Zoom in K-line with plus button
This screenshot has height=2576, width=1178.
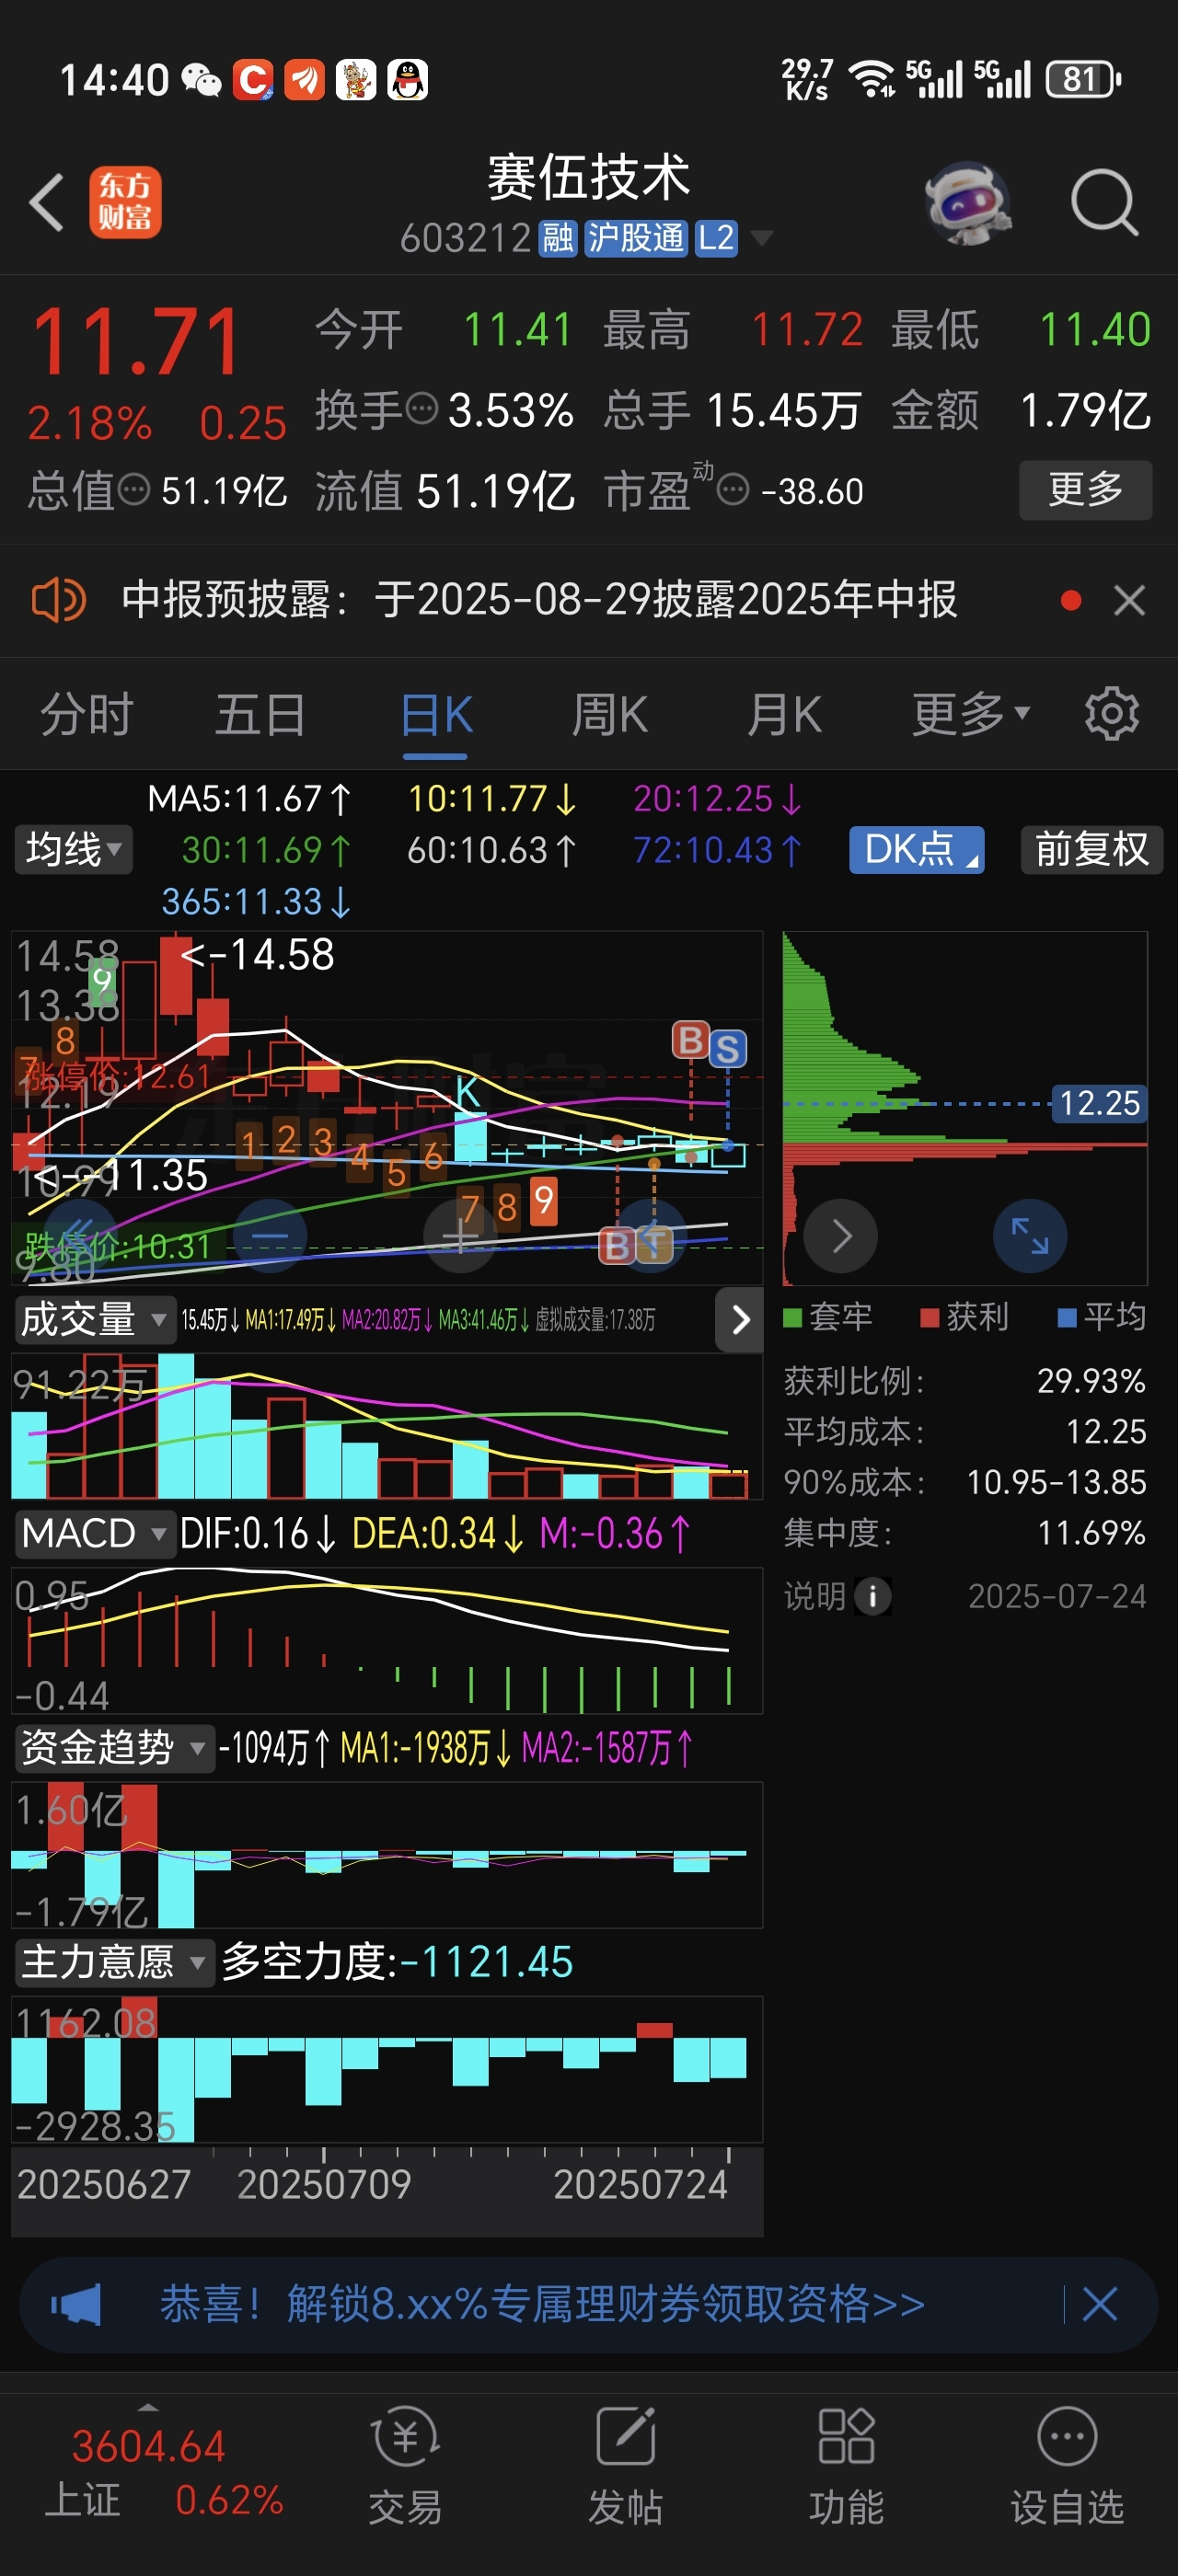coord(461,1236)
